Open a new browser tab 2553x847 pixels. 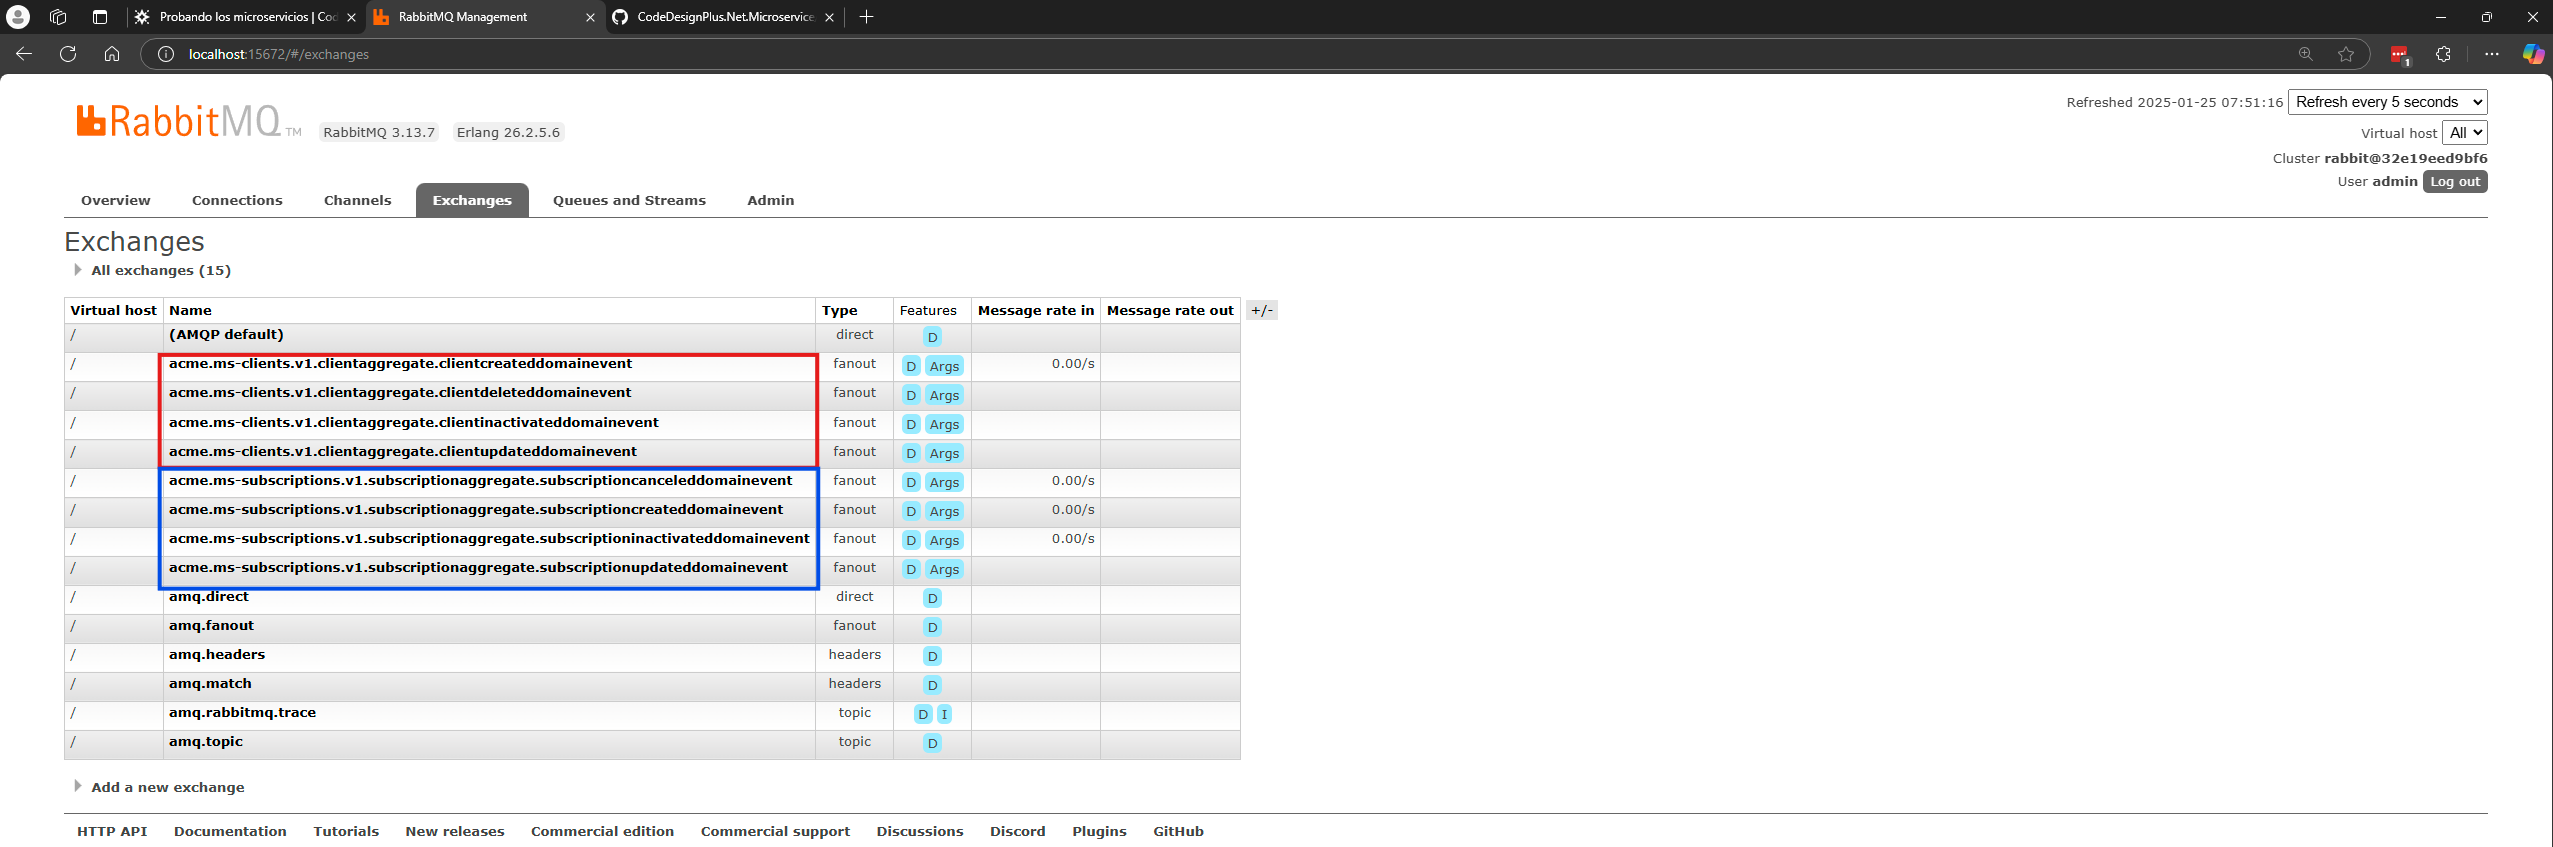pyautogui.click(x=866, y=17)
